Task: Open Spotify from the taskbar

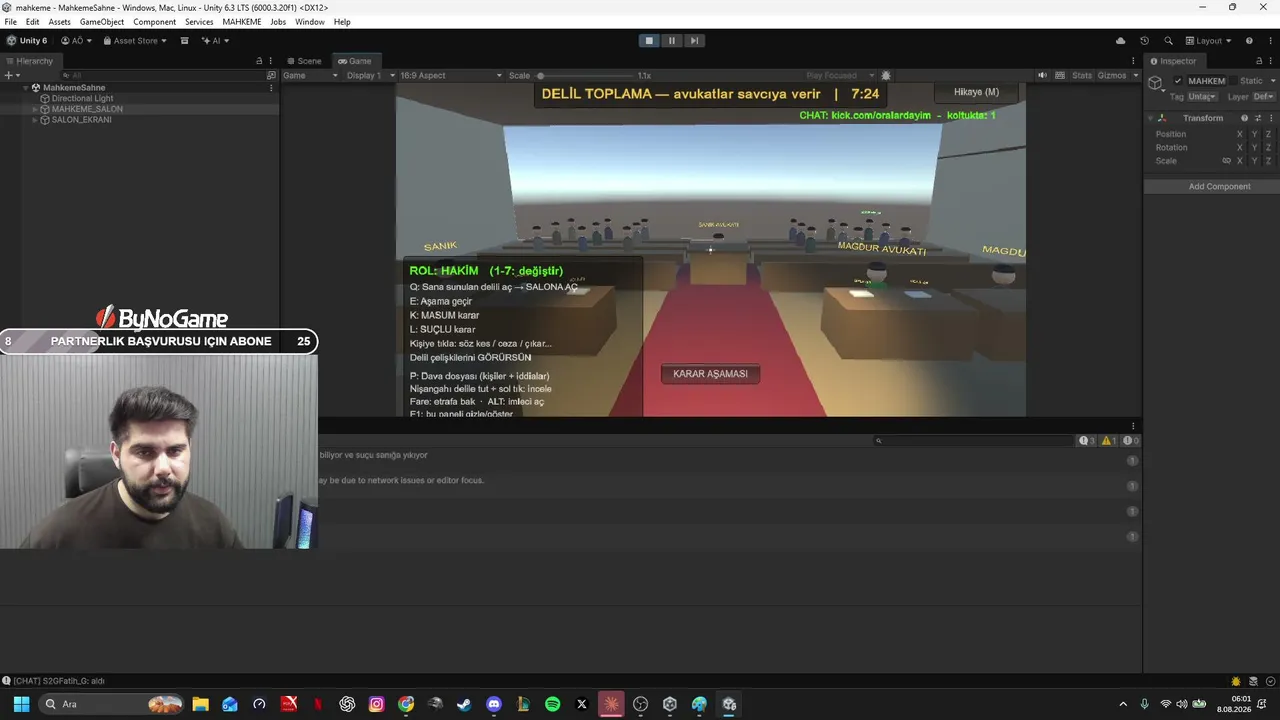Action: pos(552,704)
